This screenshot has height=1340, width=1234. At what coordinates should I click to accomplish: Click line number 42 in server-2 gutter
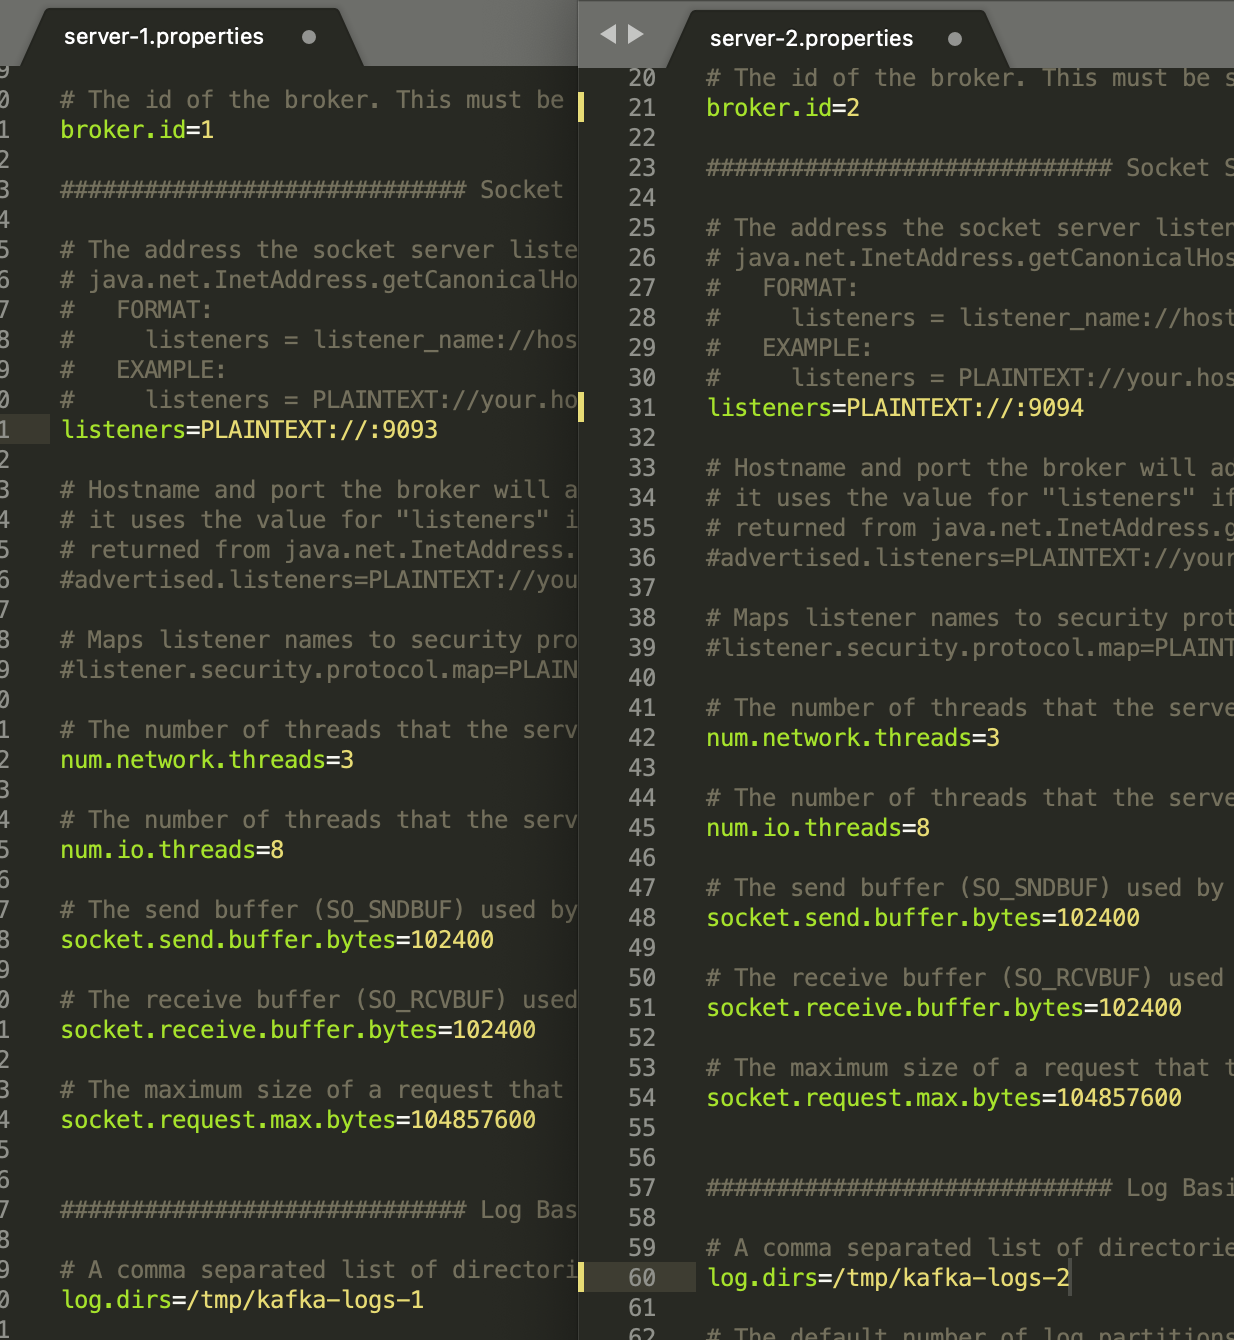642,738
